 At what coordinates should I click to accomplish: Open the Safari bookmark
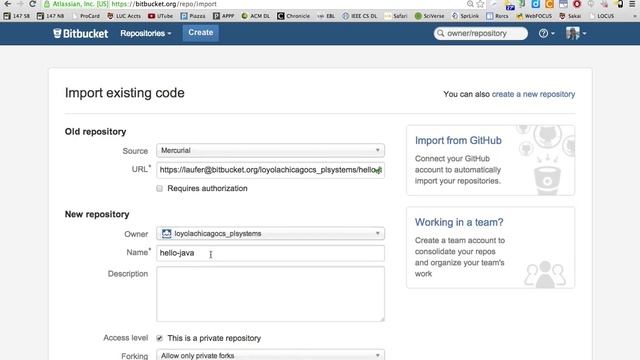(x=396, y=16)
